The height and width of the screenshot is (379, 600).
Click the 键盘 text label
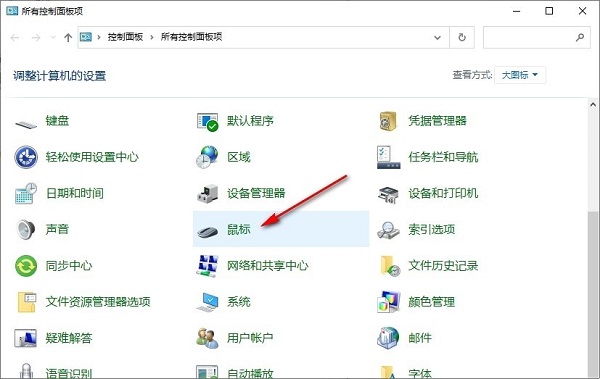tap(57, 121)
